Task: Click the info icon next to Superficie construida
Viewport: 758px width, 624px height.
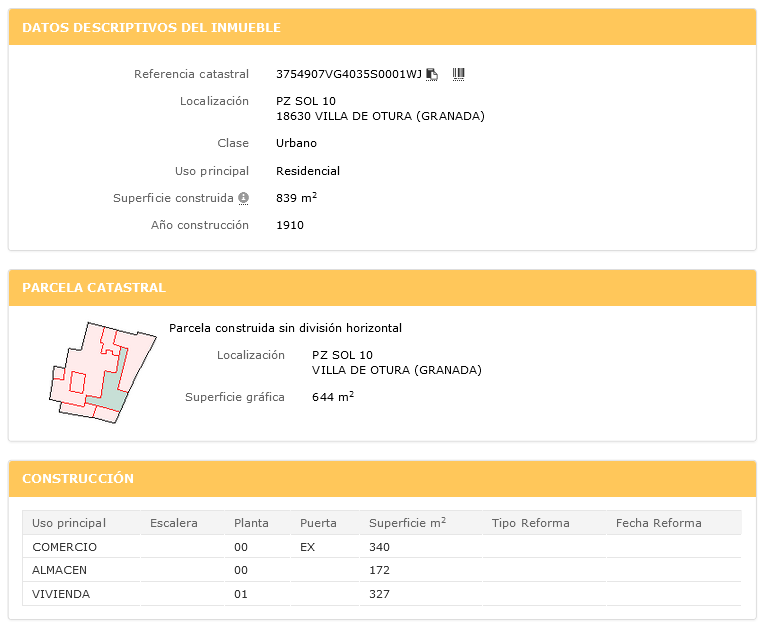Action: point(243,198)
